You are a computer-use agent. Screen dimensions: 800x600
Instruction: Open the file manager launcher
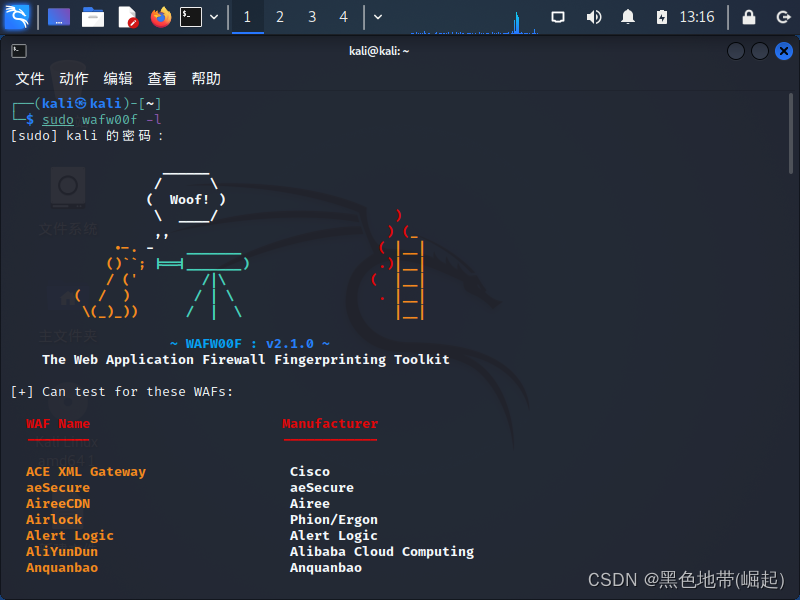[x=93, y=17]
